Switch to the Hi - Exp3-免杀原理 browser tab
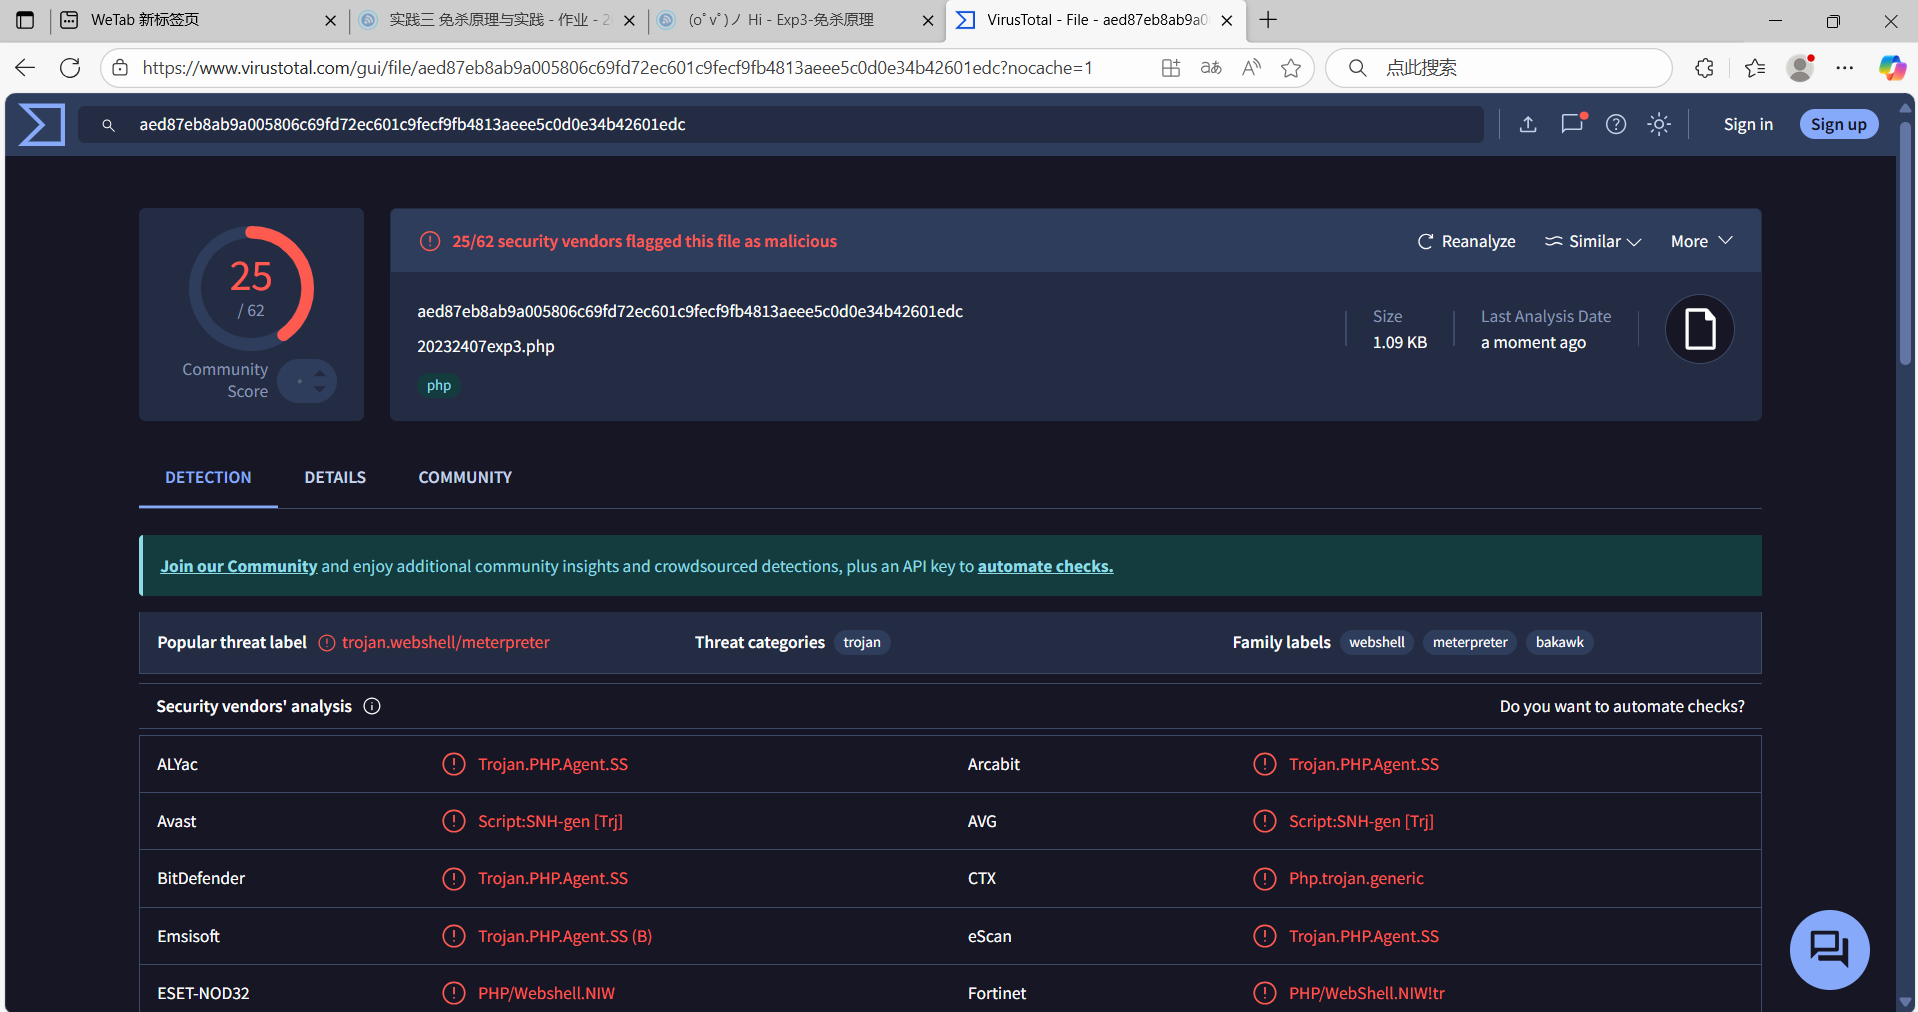Viewport: 1918px width, 1012px height. pyautogui.click(x=797, y=20)
